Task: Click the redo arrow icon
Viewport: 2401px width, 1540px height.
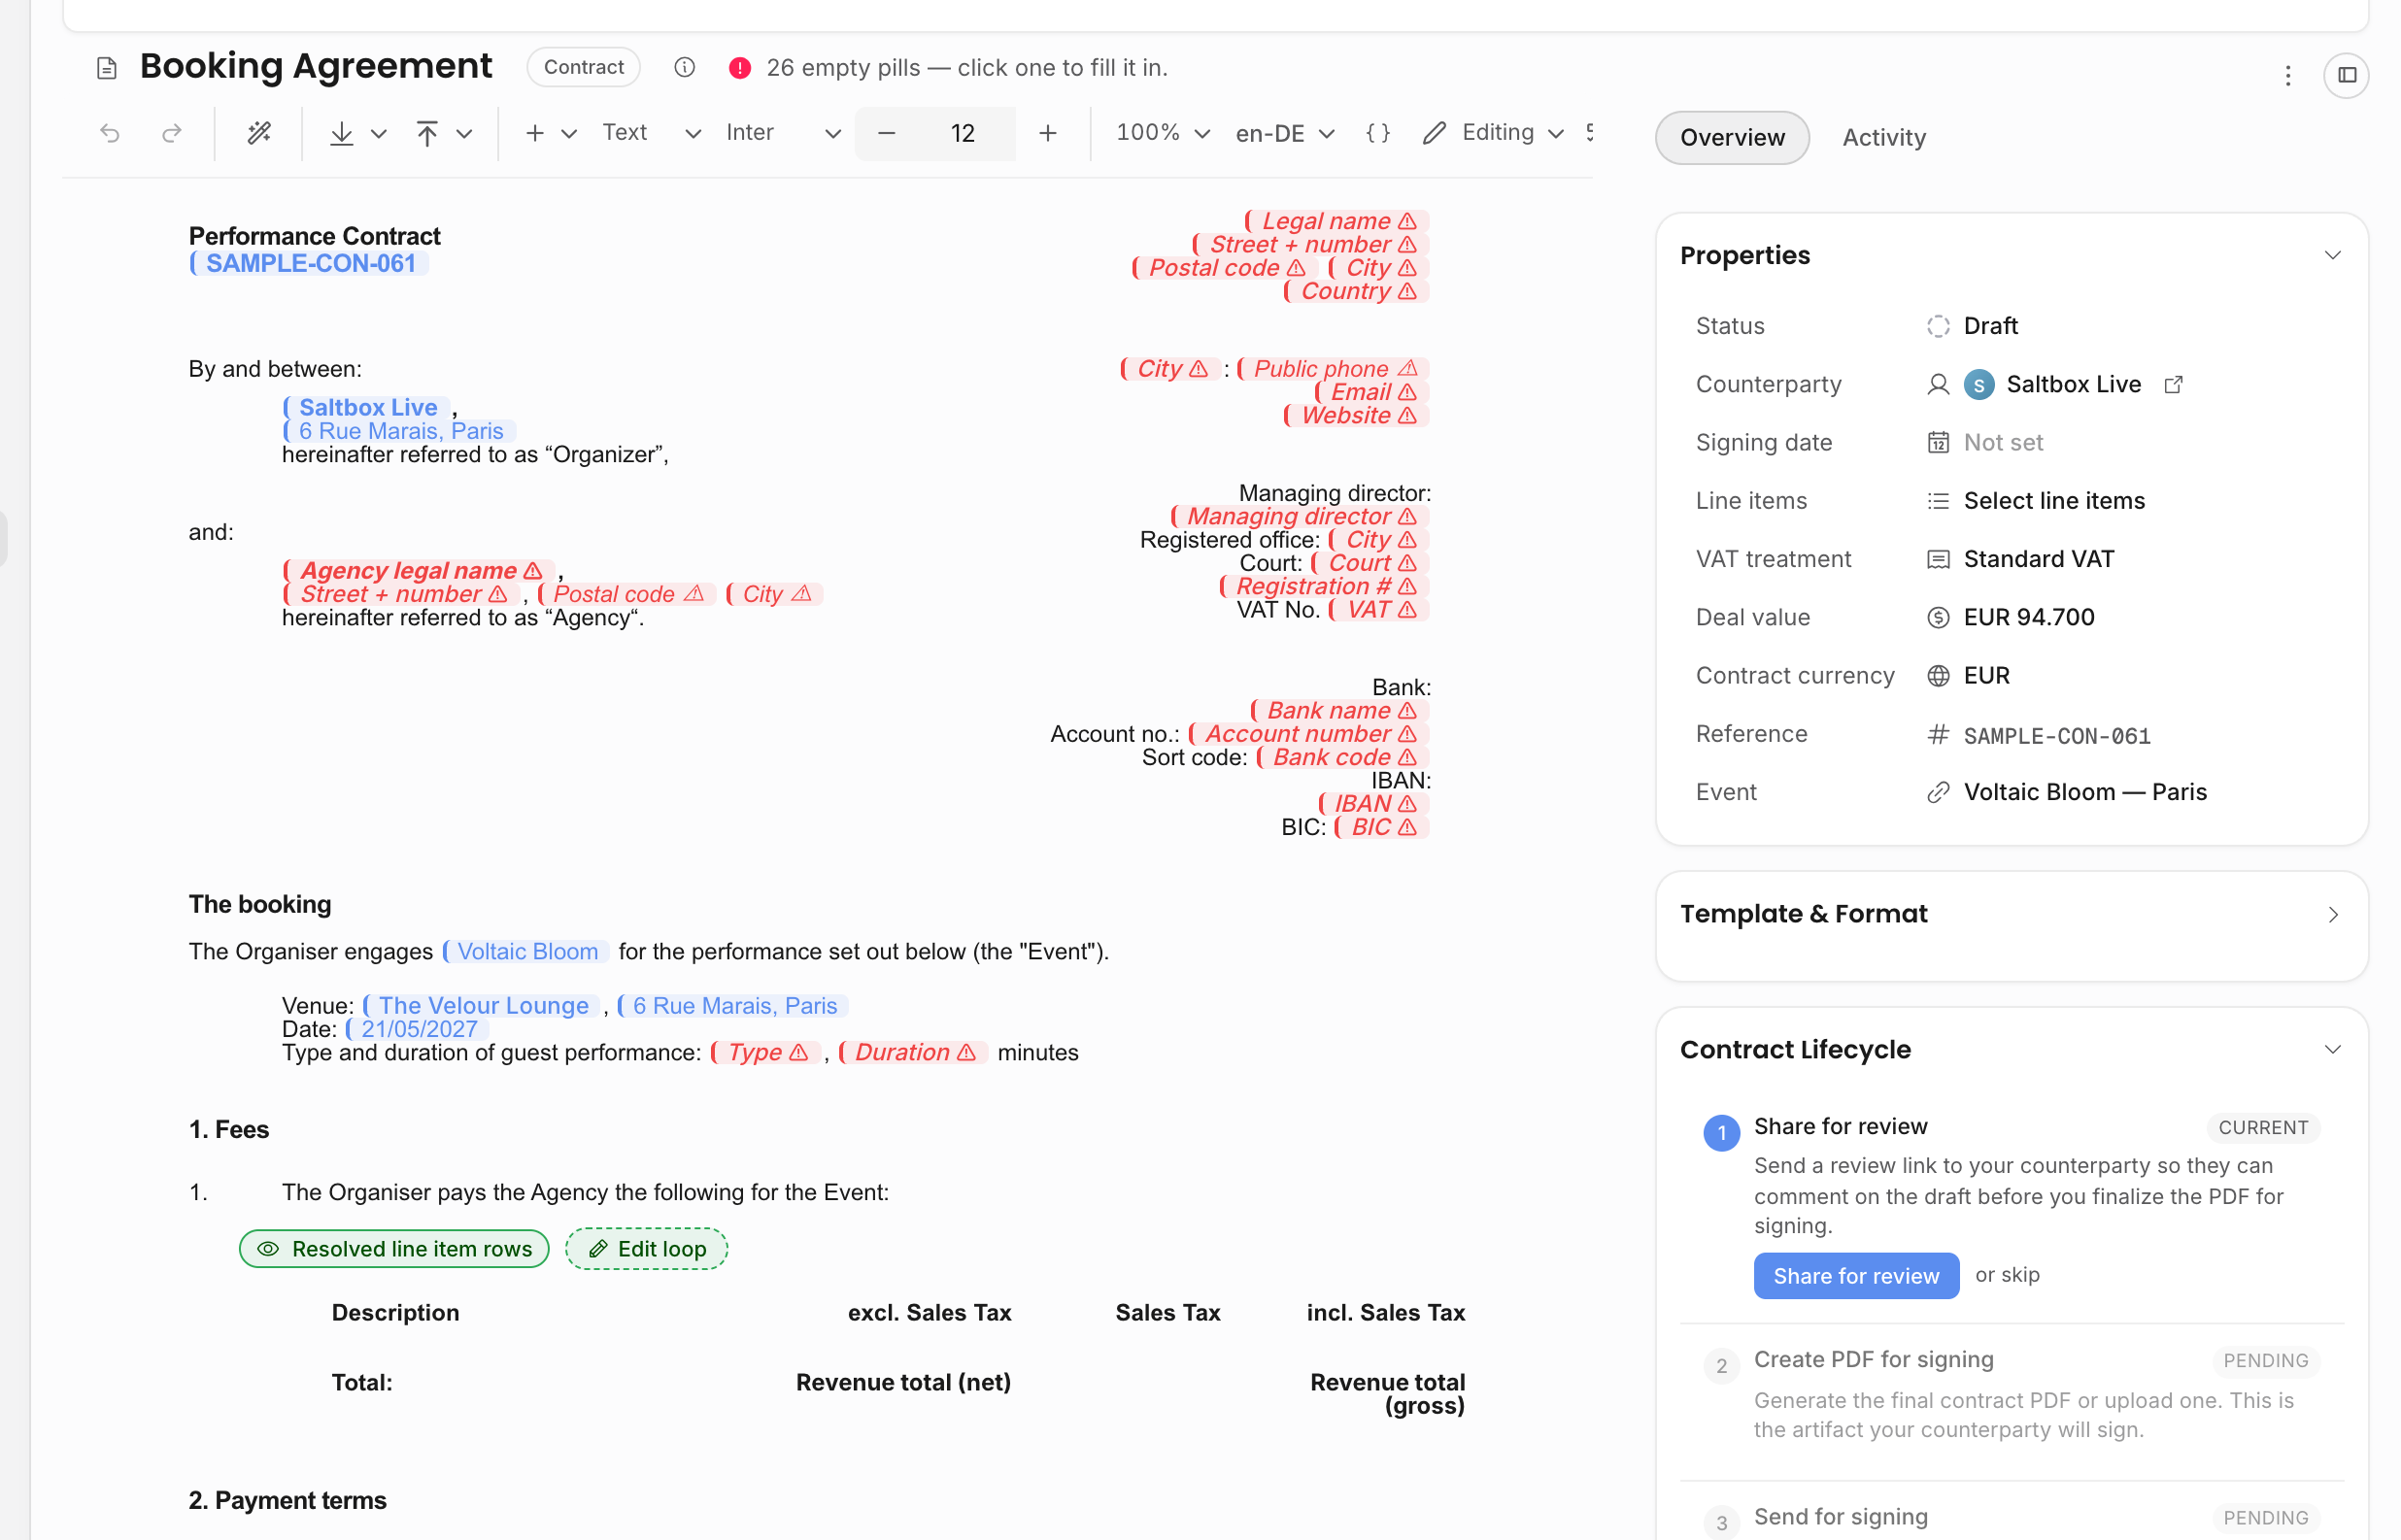Action: click(x=172, y=133)
